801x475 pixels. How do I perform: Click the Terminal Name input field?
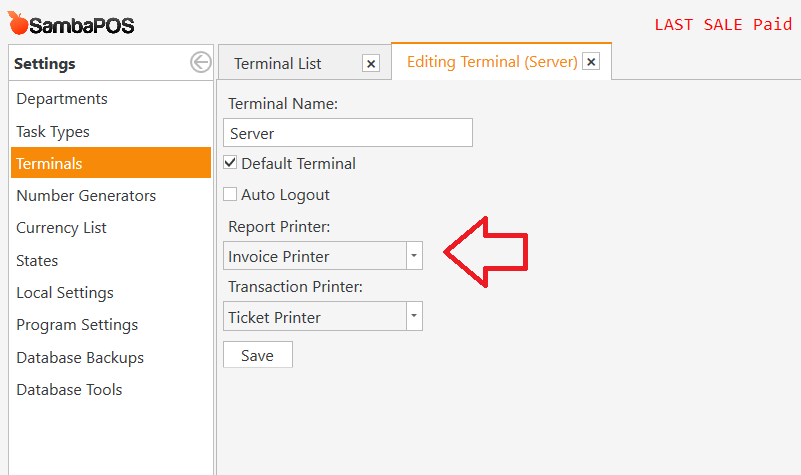tap(347, 133)
